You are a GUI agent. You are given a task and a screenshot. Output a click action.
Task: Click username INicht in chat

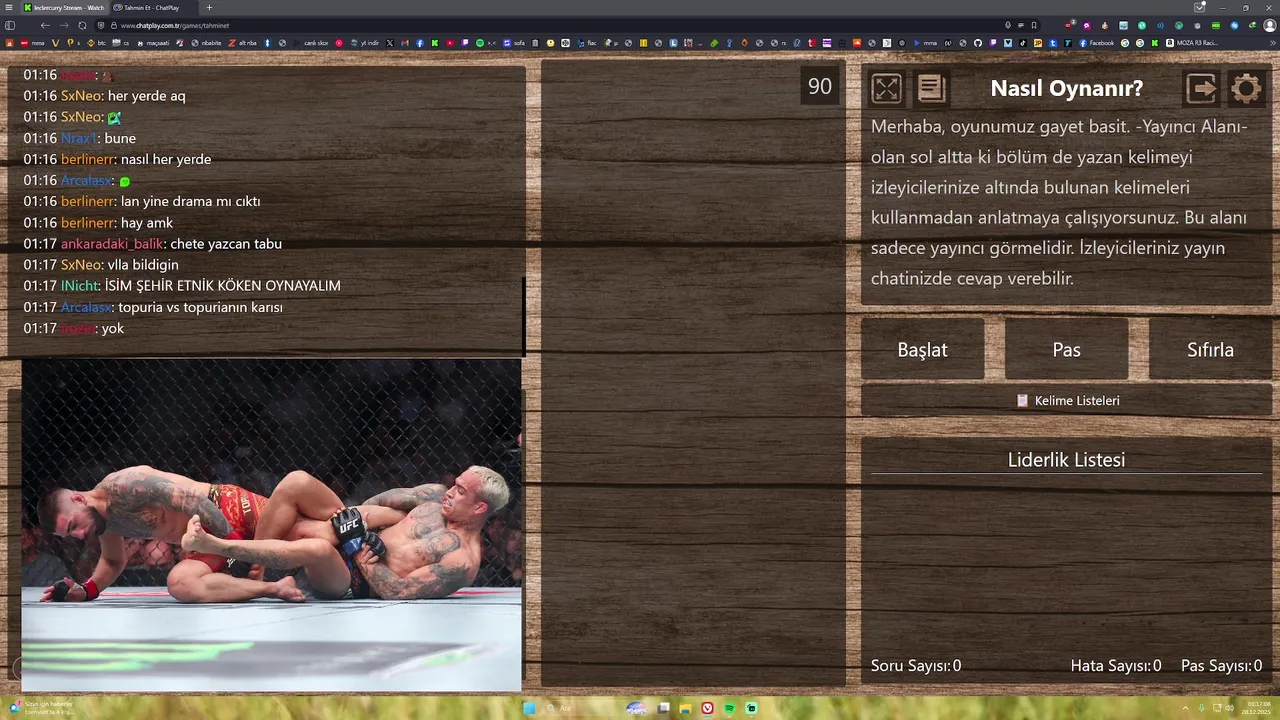[x=79, y=286]
